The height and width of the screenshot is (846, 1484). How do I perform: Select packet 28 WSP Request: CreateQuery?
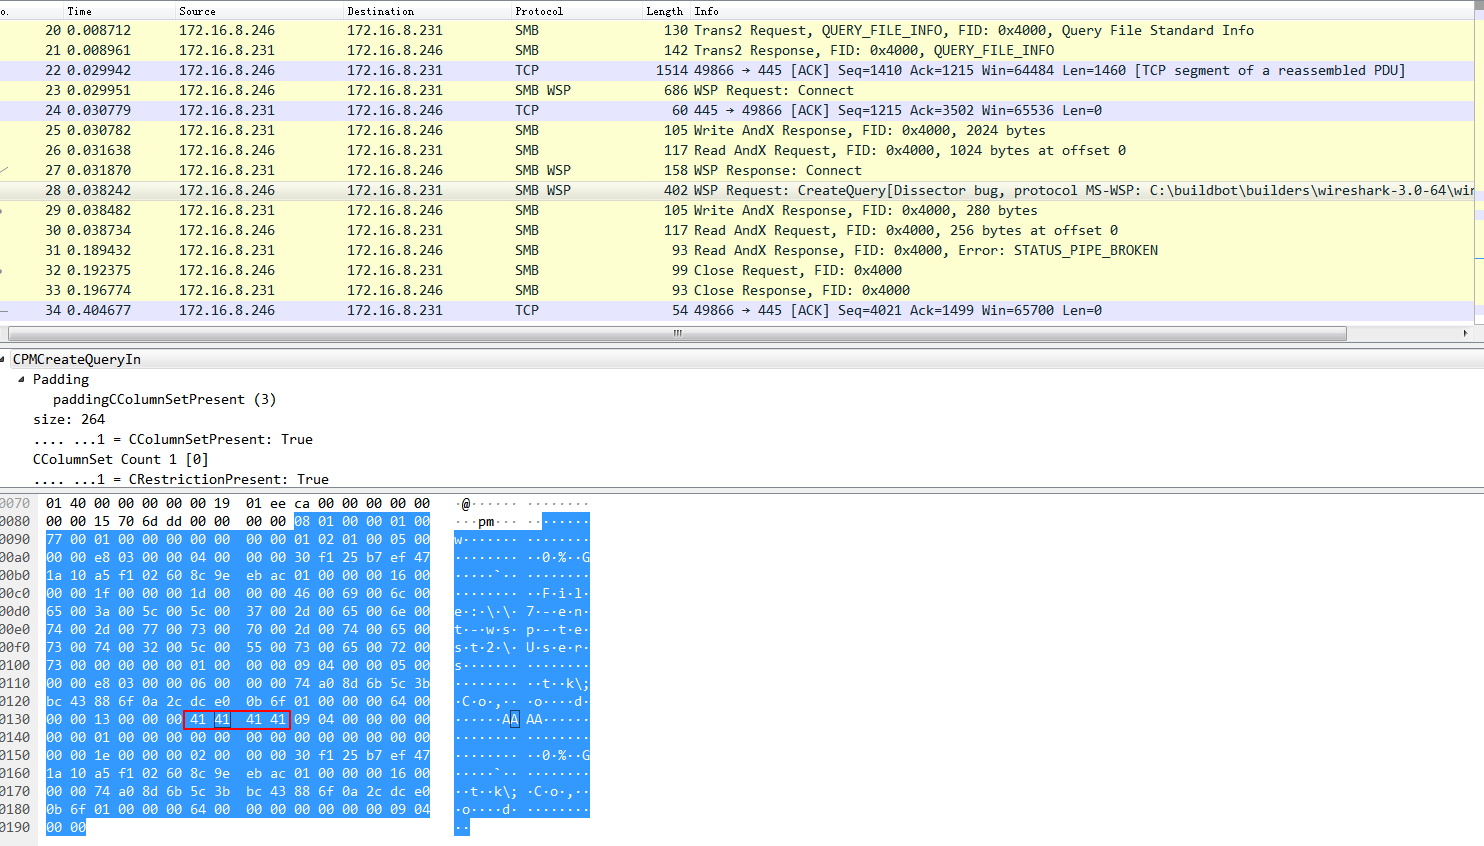tap(737, 190)
